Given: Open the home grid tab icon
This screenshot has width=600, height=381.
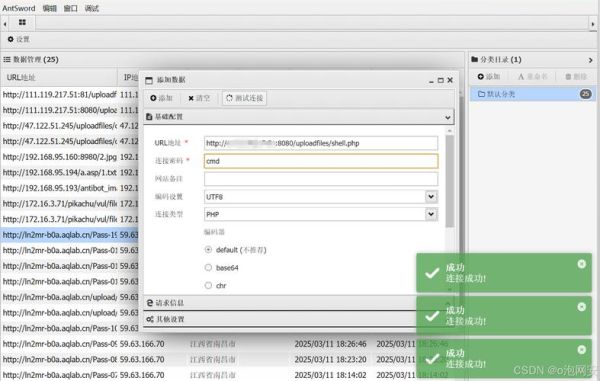Looking at the screenshot, I should [22, 23].
